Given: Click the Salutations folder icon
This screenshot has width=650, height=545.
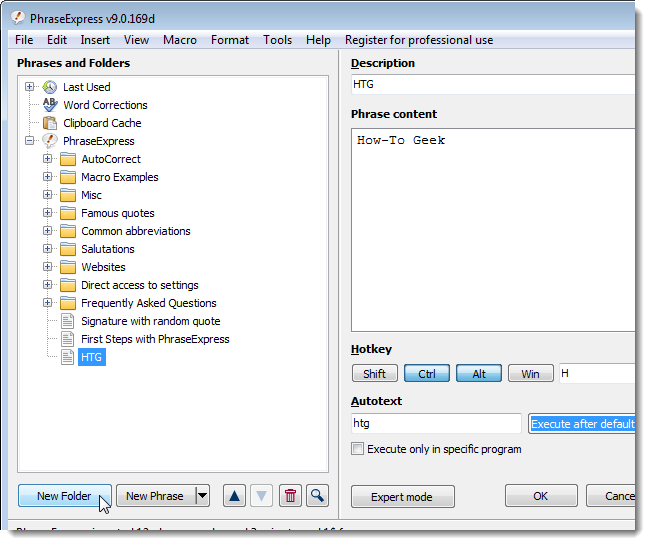Looking at the screenshot, I should point(68,249).
